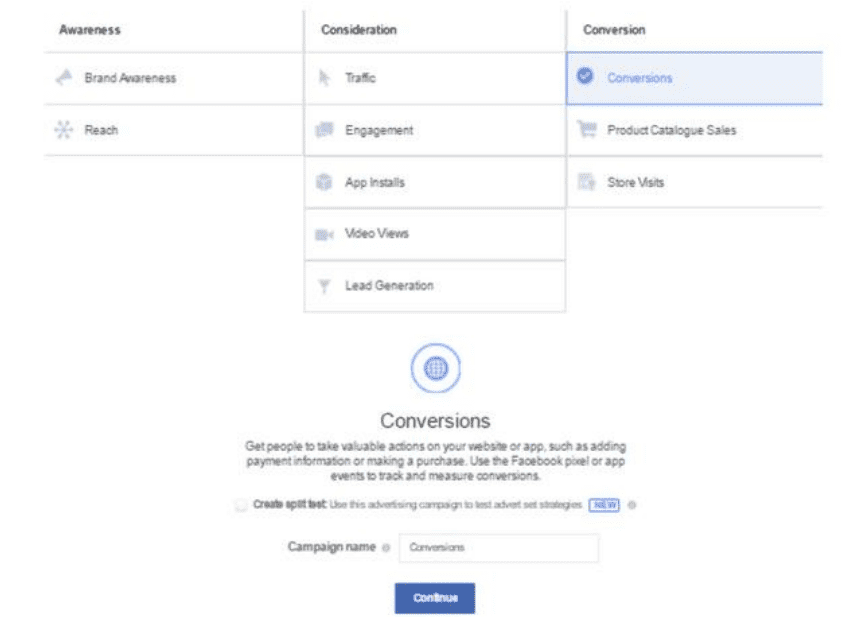The width and height of the screenshot is (866, 621).
Task: Click the Continue button
Action: pos(435,598)
